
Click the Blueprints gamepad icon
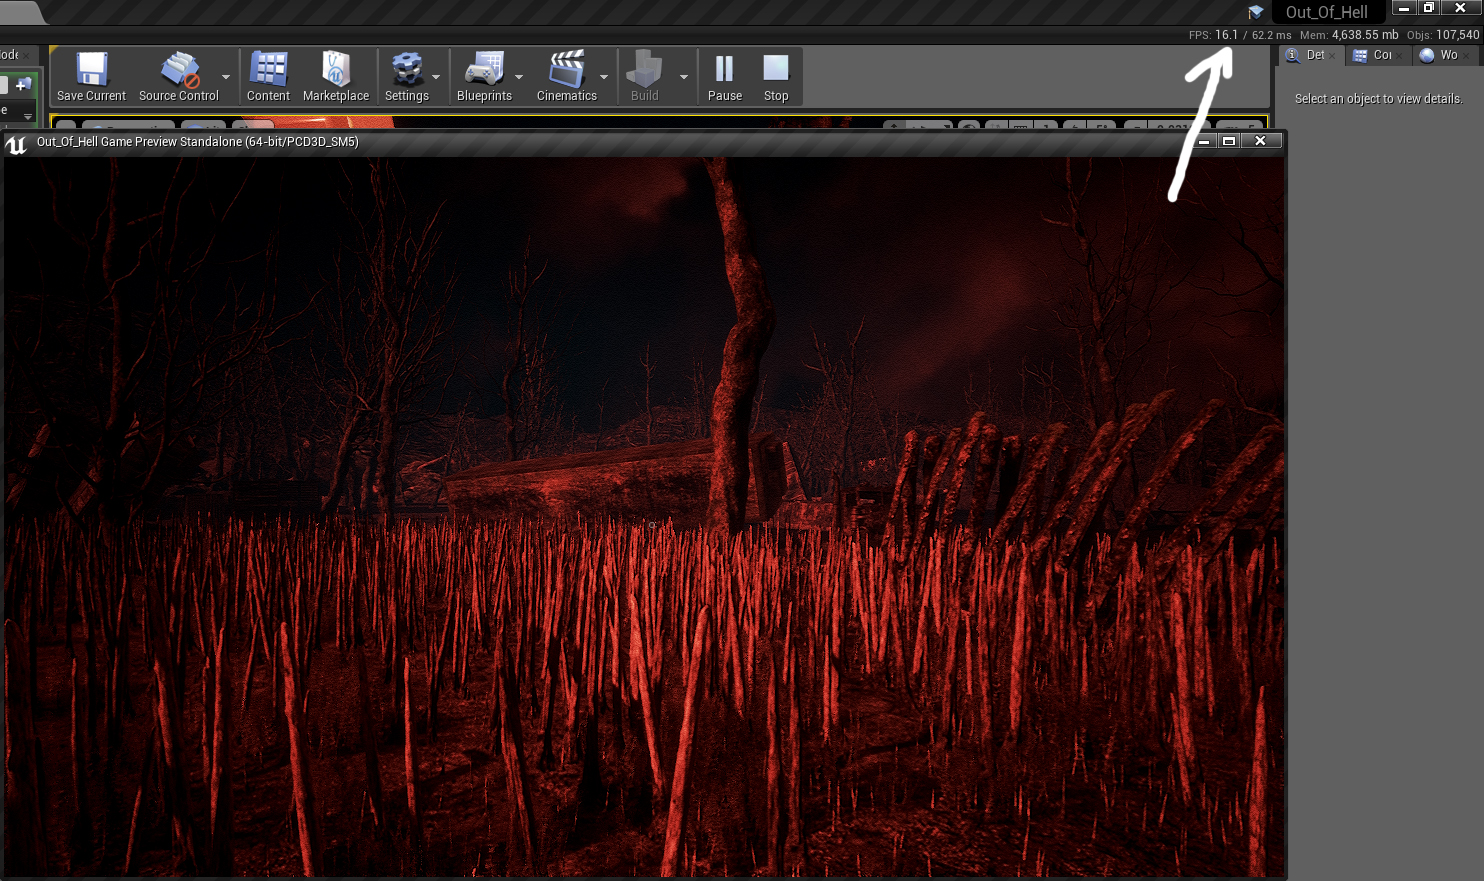(484, 70)
